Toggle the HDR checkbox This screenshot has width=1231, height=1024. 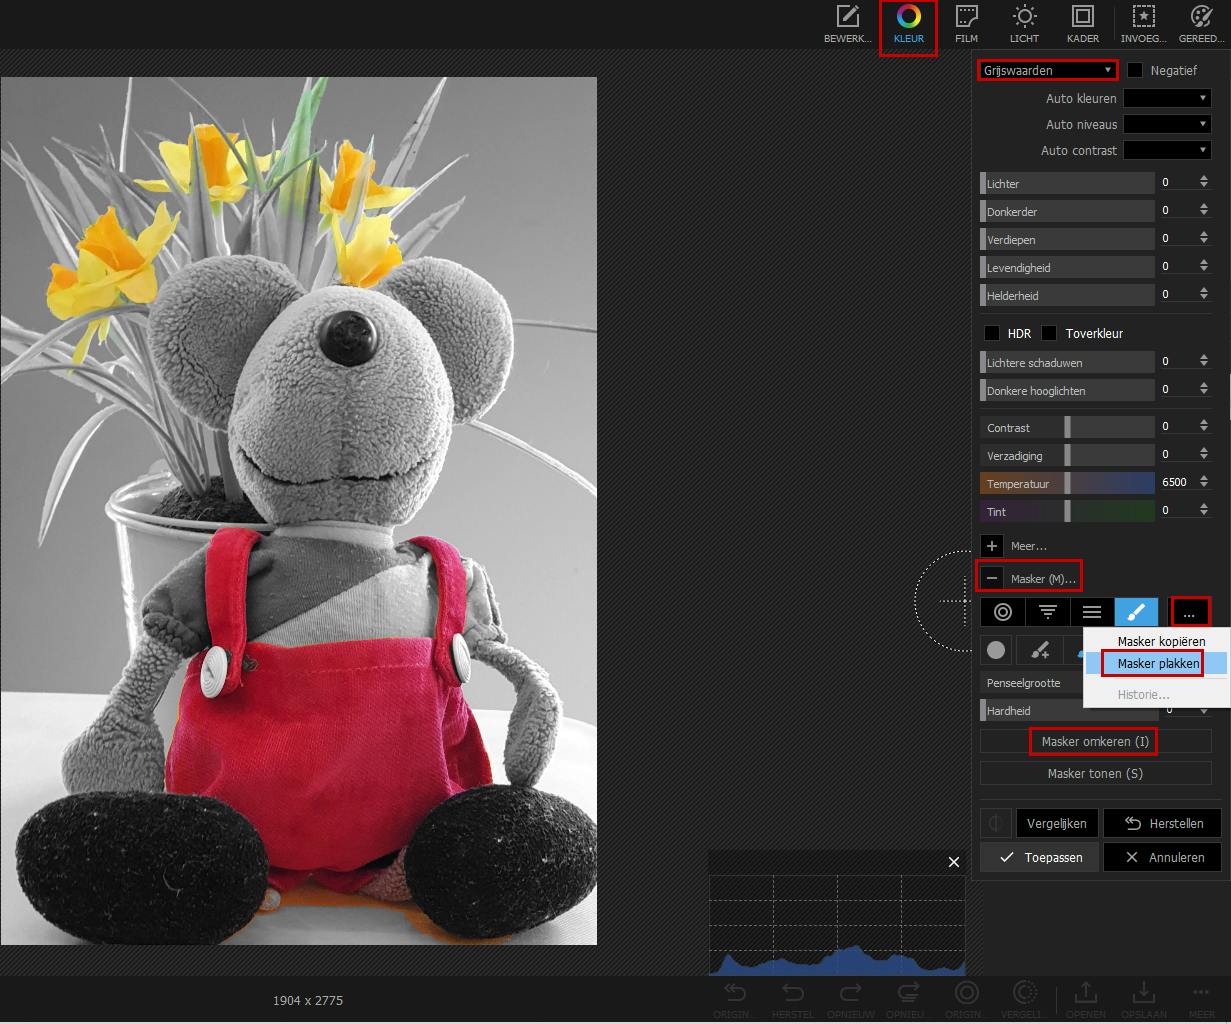click(x=992, y=333)
